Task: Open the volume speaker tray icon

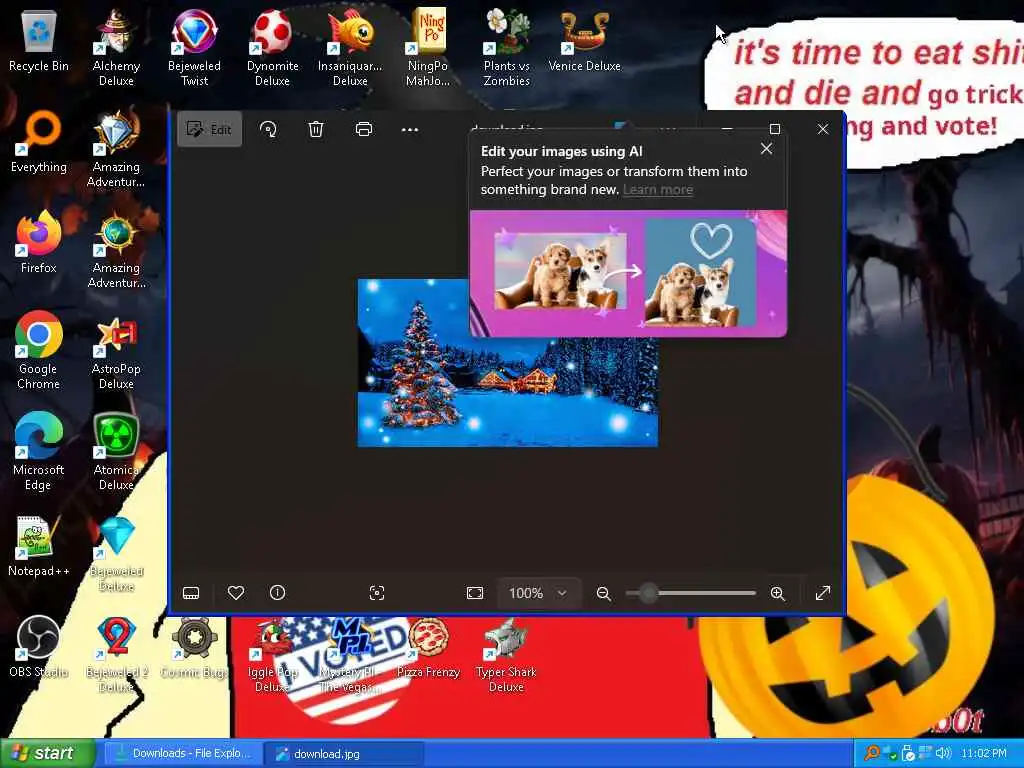Action: (x=944, y=754)
